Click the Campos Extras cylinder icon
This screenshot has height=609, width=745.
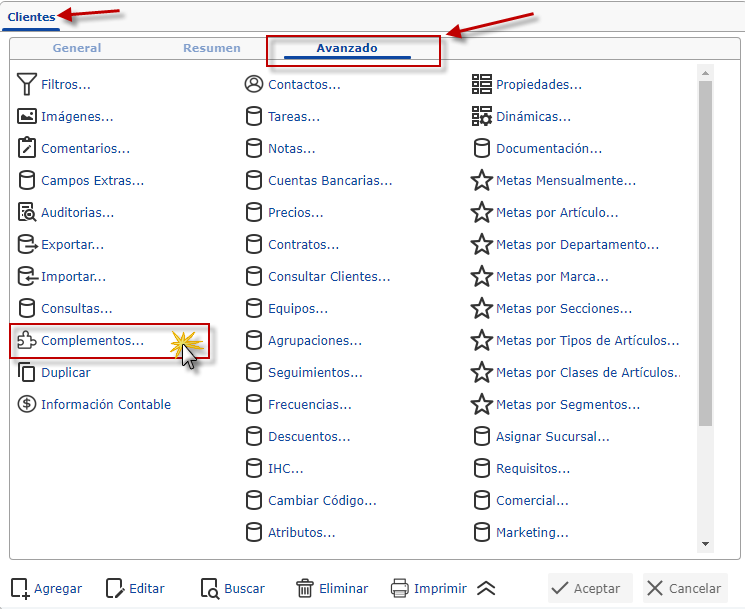pos(27,180)
